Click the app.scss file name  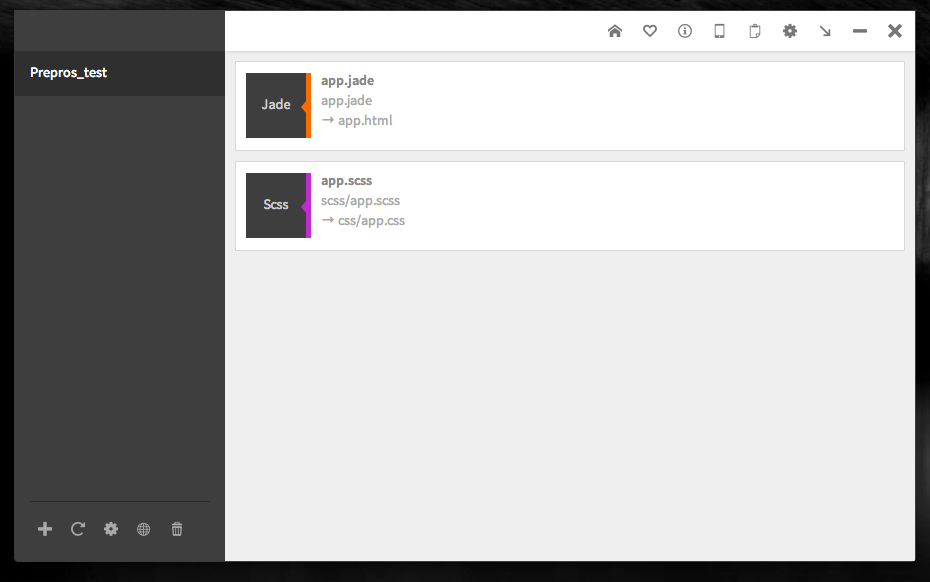[346, 180]
